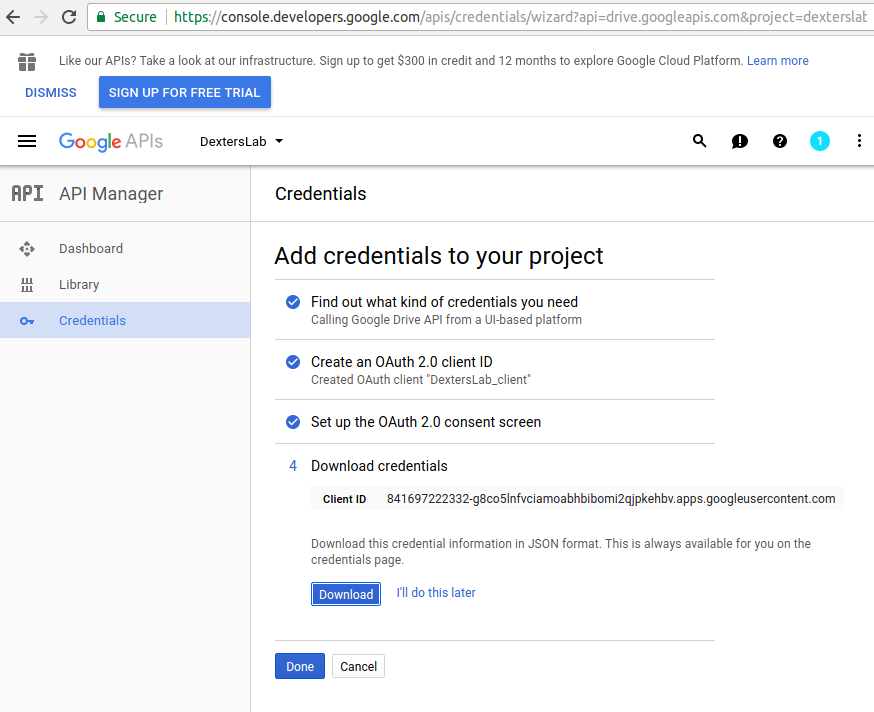Open search with the magnifier icon
The height and width of the screenshot is (712, 874).
click(x=700, y=141)
